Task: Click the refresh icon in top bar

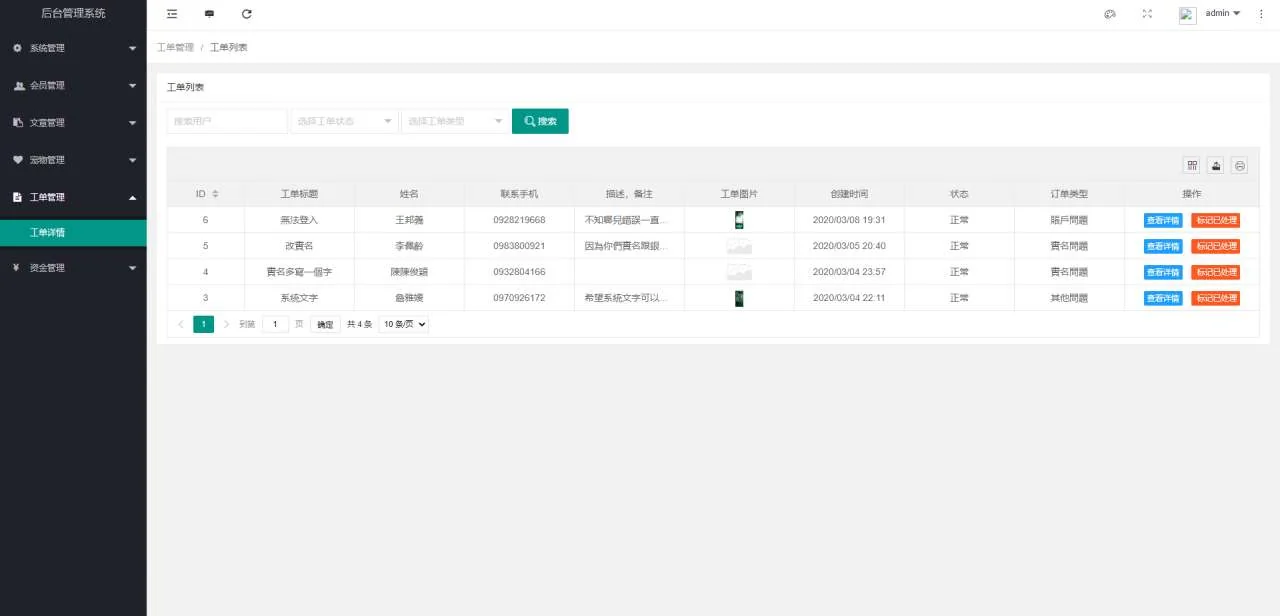Action: 247,14
